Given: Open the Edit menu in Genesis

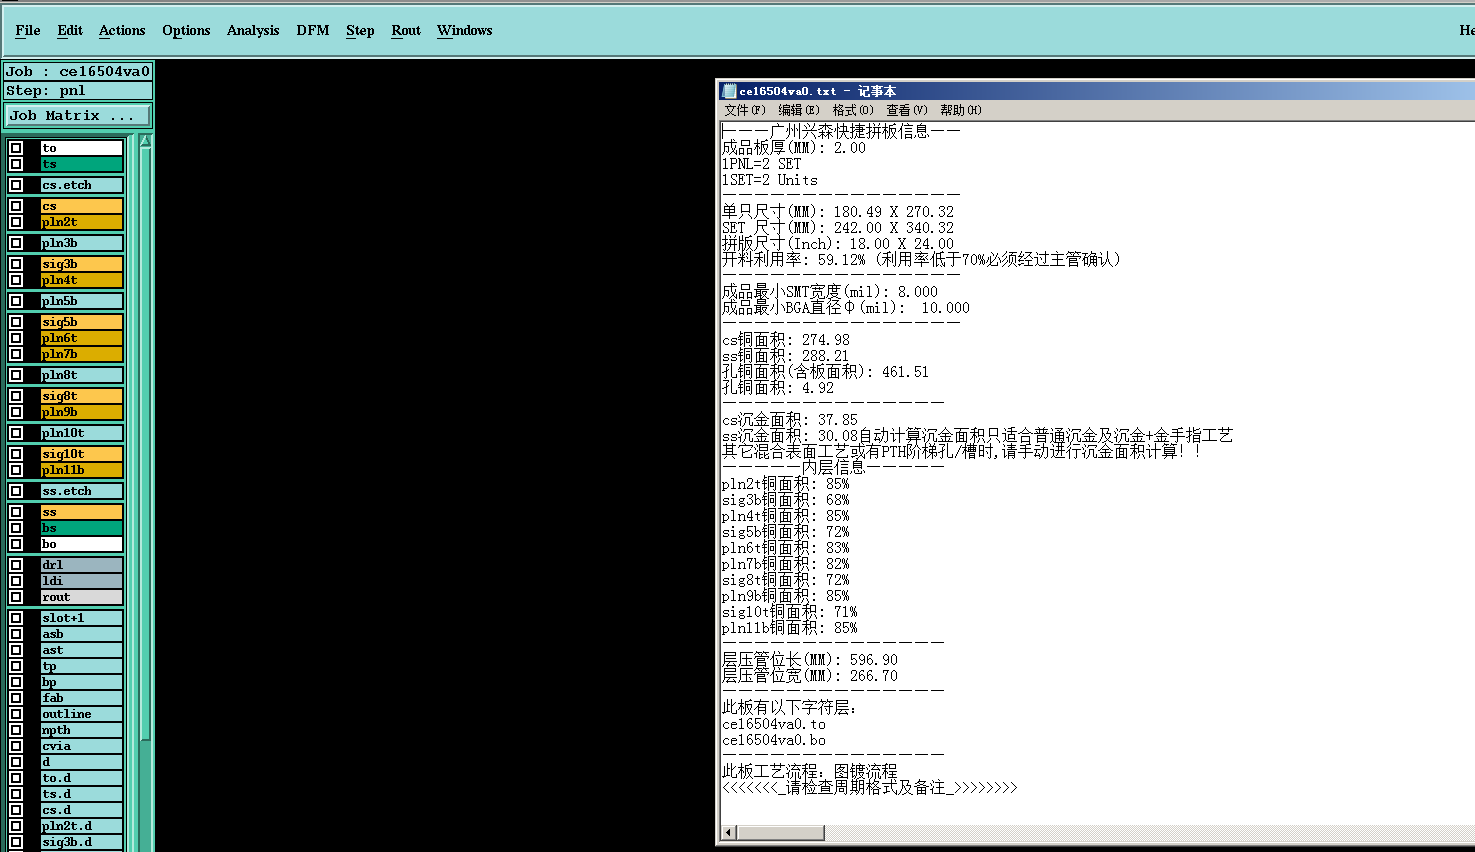Looking at the screenshot, I should click(70, 31).
